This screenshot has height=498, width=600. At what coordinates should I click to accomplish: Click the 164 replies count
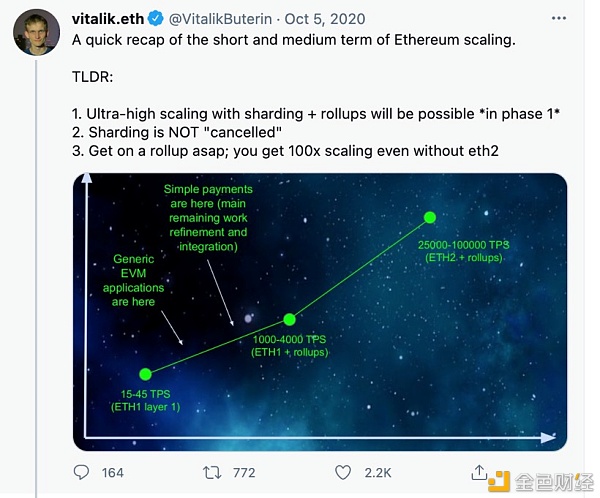pos(112,472)
